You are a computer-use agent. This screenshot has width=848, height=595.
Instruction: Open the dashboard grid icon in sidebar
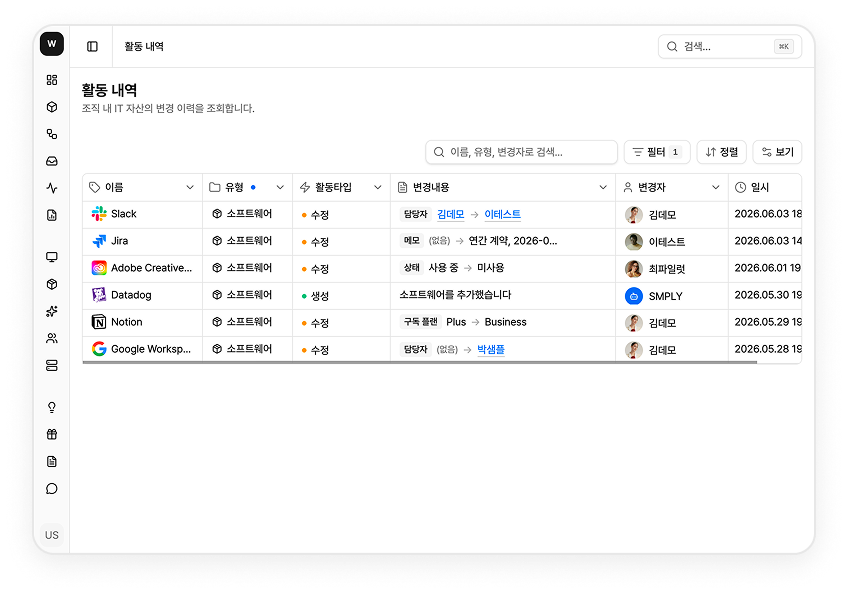point(52,80)
